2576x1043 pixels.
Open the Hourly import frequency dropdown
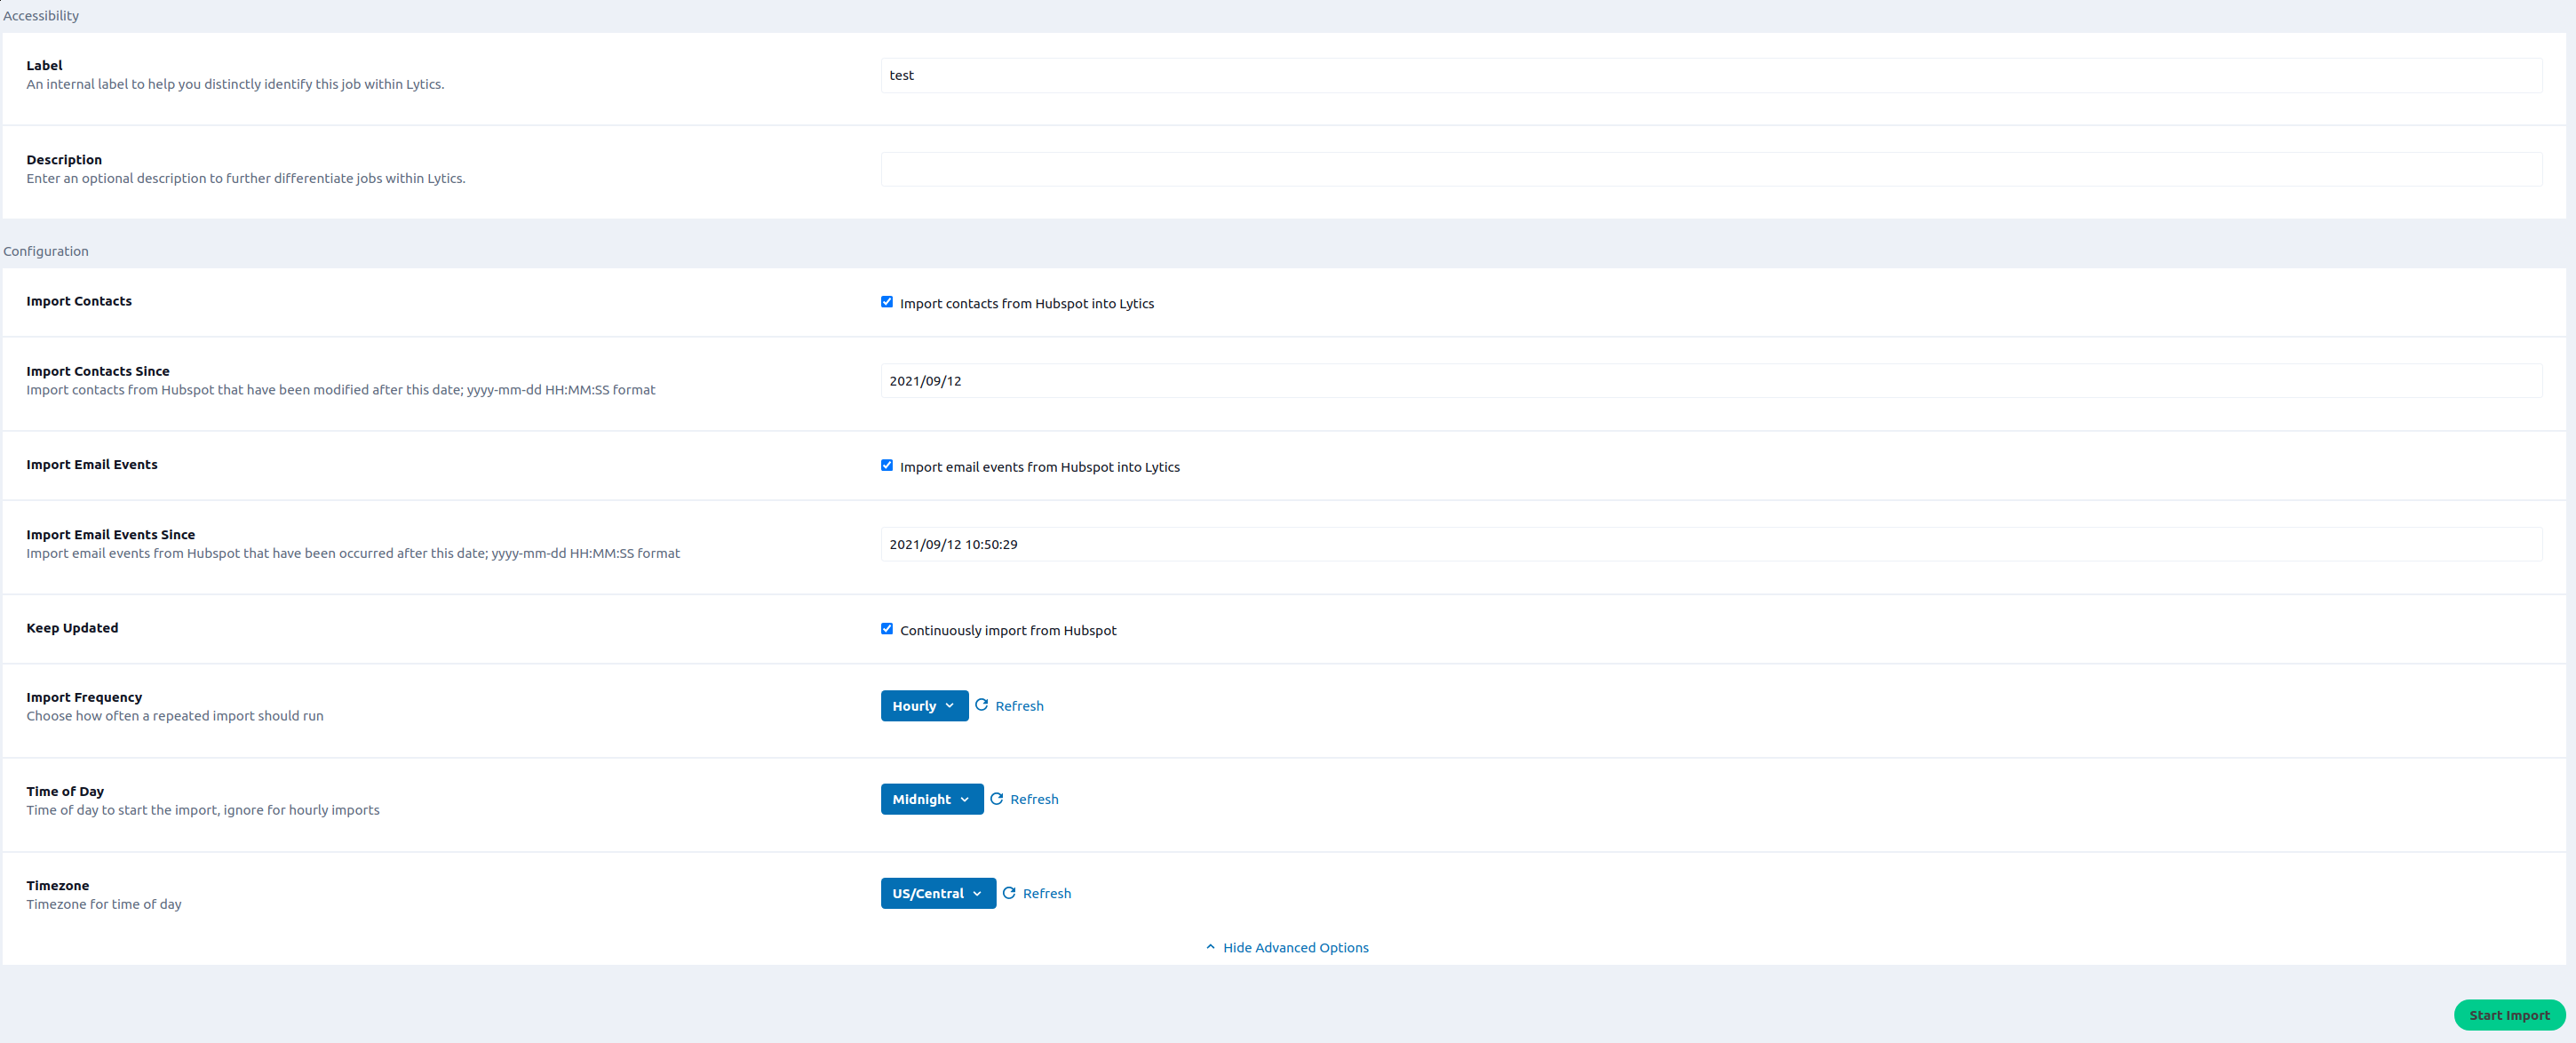(x=924, y=706)
